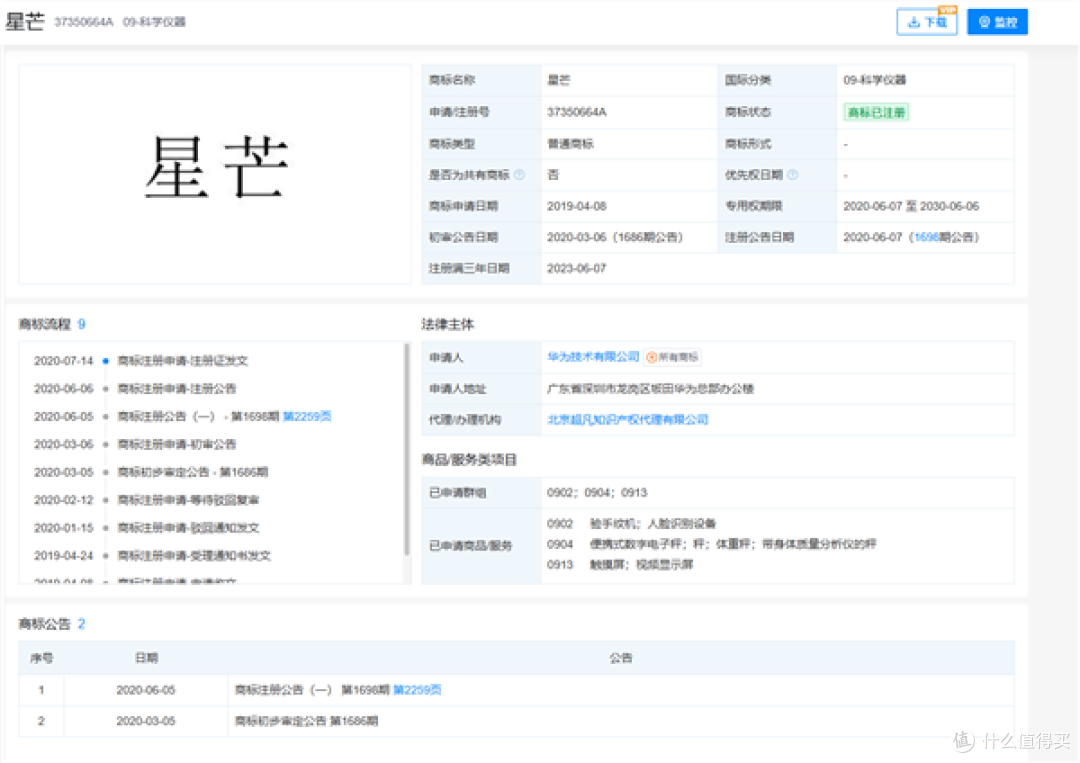The width and height of the screenshot is (1080, 763).
Task: Click help icon beside 是否为共有商标
Action: (520, 175)
